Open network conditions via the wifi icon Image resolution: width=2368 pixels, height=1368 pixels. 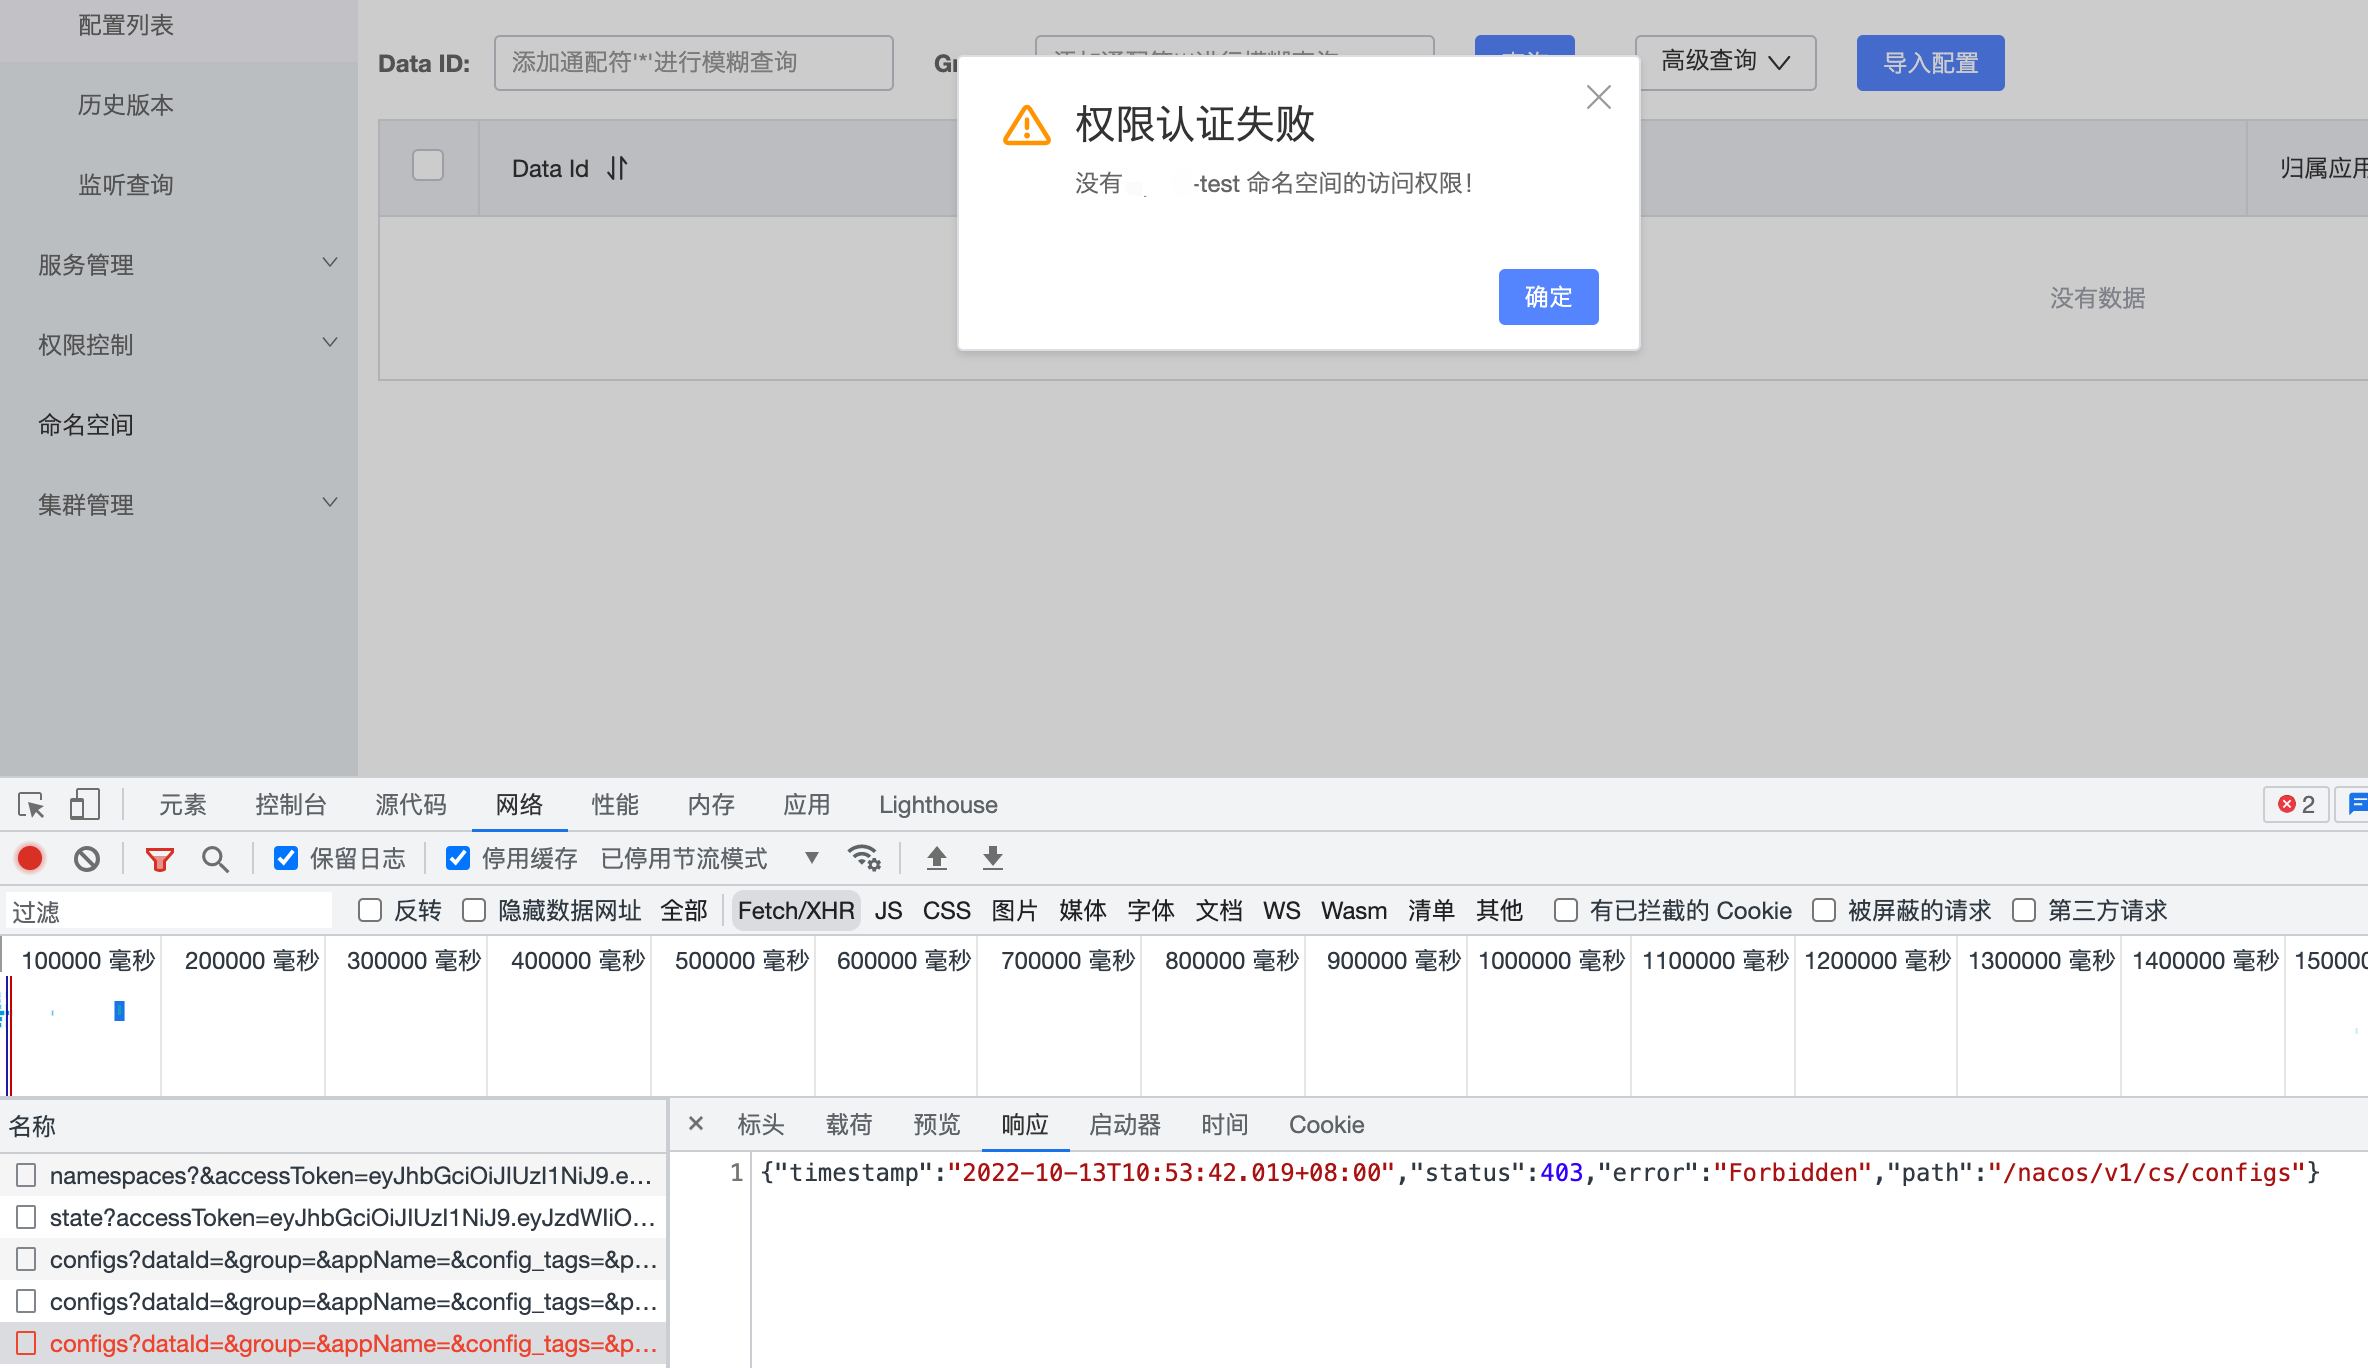(x=864, y=858)
